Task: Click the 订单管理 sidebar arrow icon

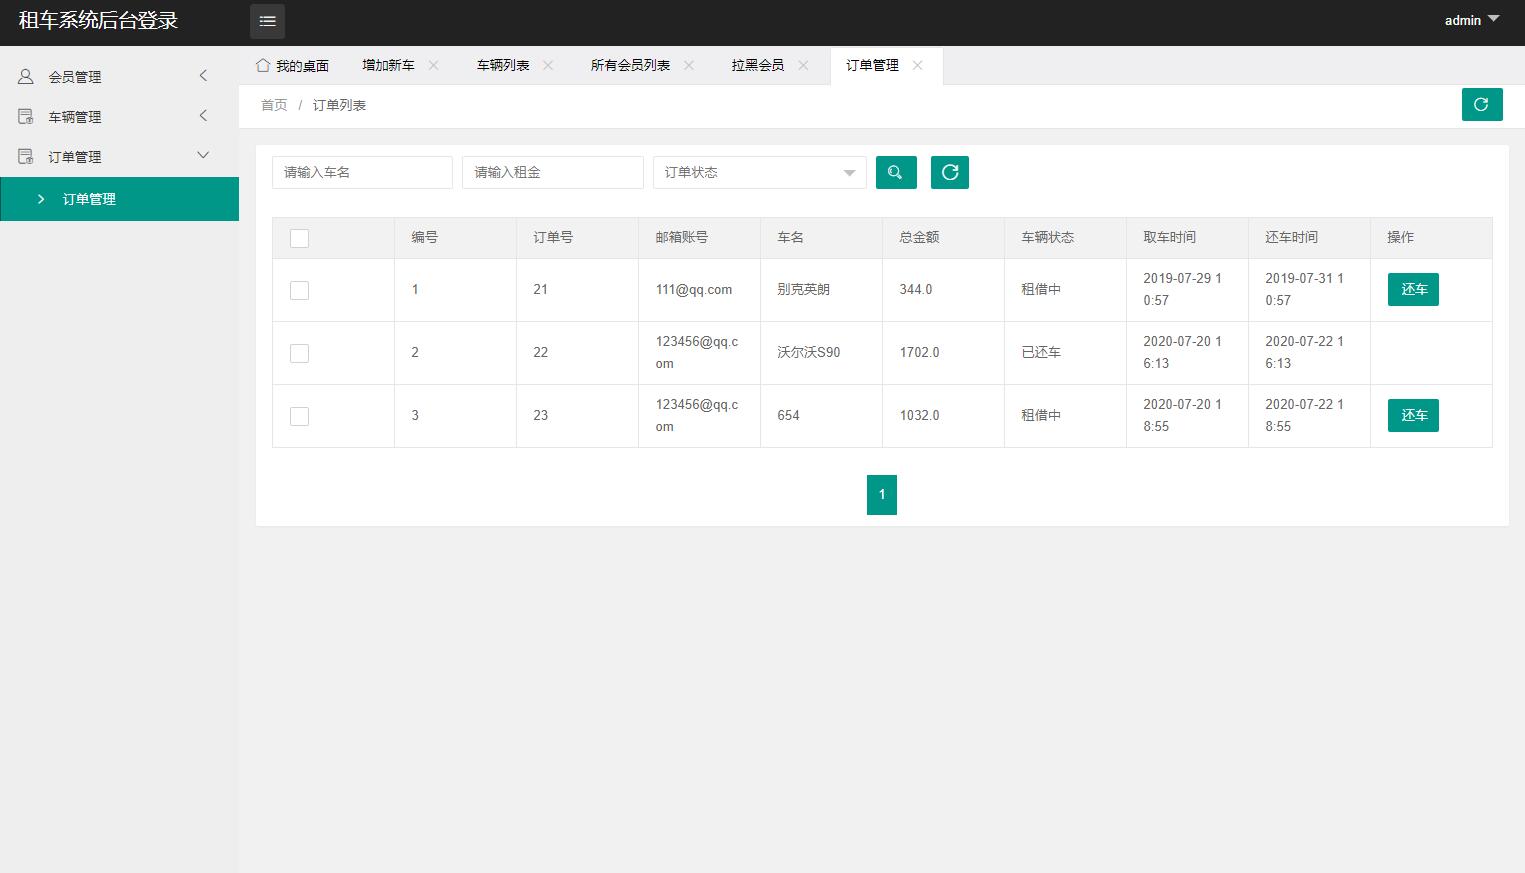Action: (41, 199)
